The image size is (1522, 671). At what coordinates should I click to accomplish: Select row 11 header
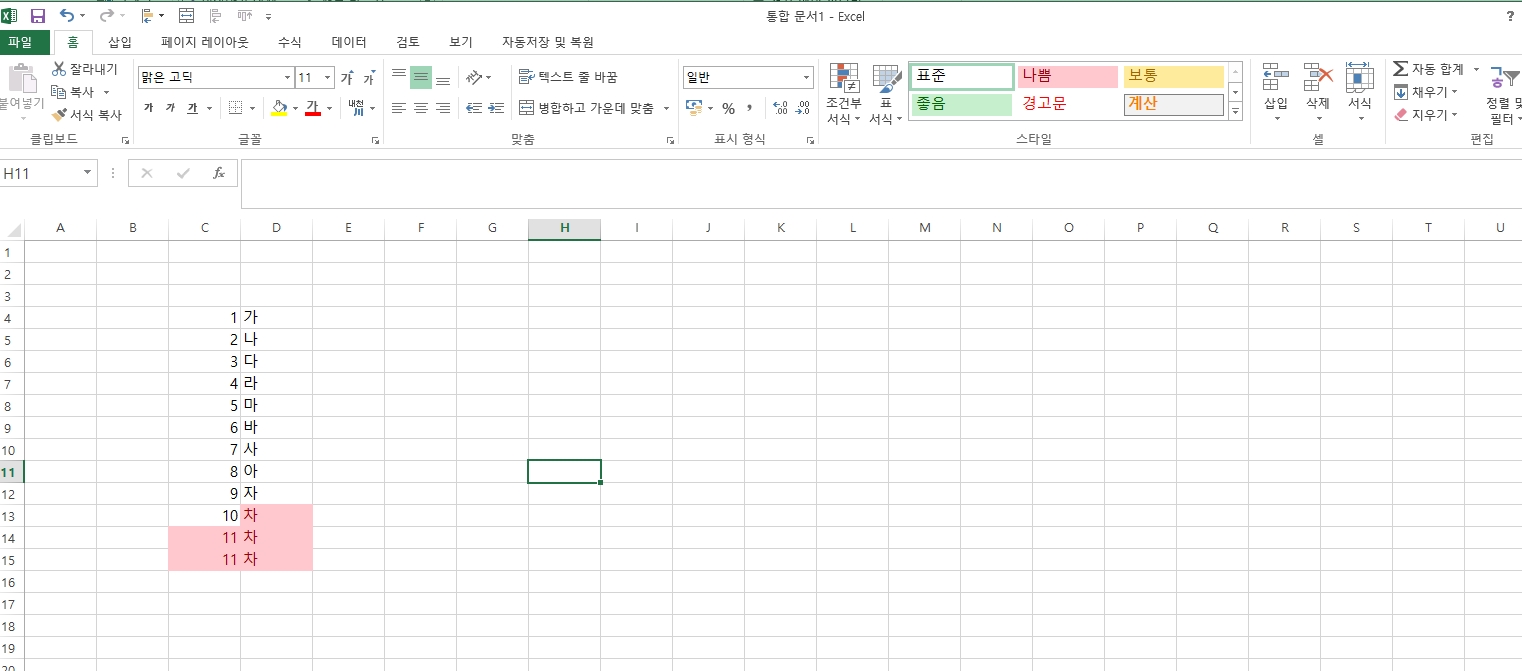[x=11, y=472]
